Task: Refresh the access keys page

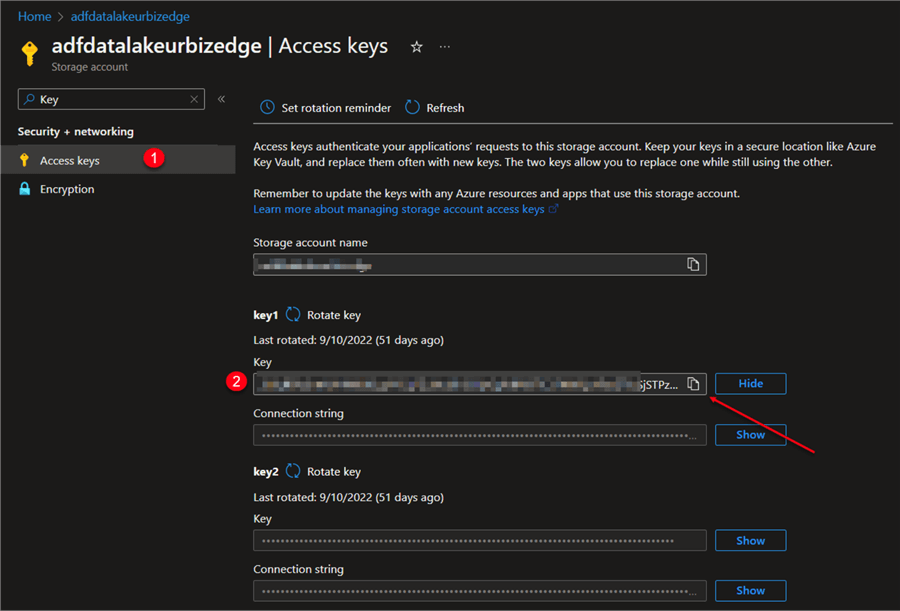Action: (435, 108)
